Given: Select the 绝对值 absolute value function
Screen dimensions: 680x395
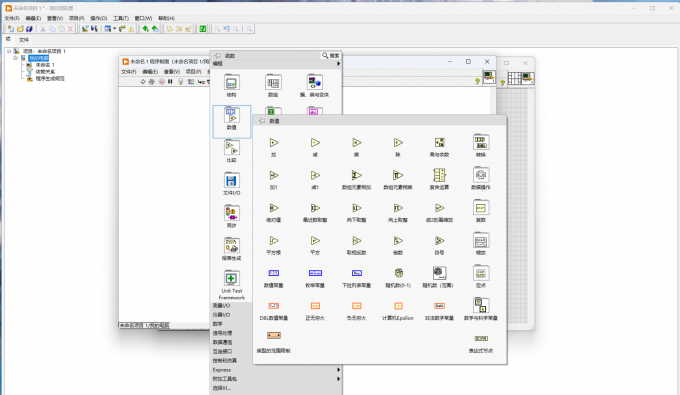Looking at the screenshot, I should click(274, 208).
